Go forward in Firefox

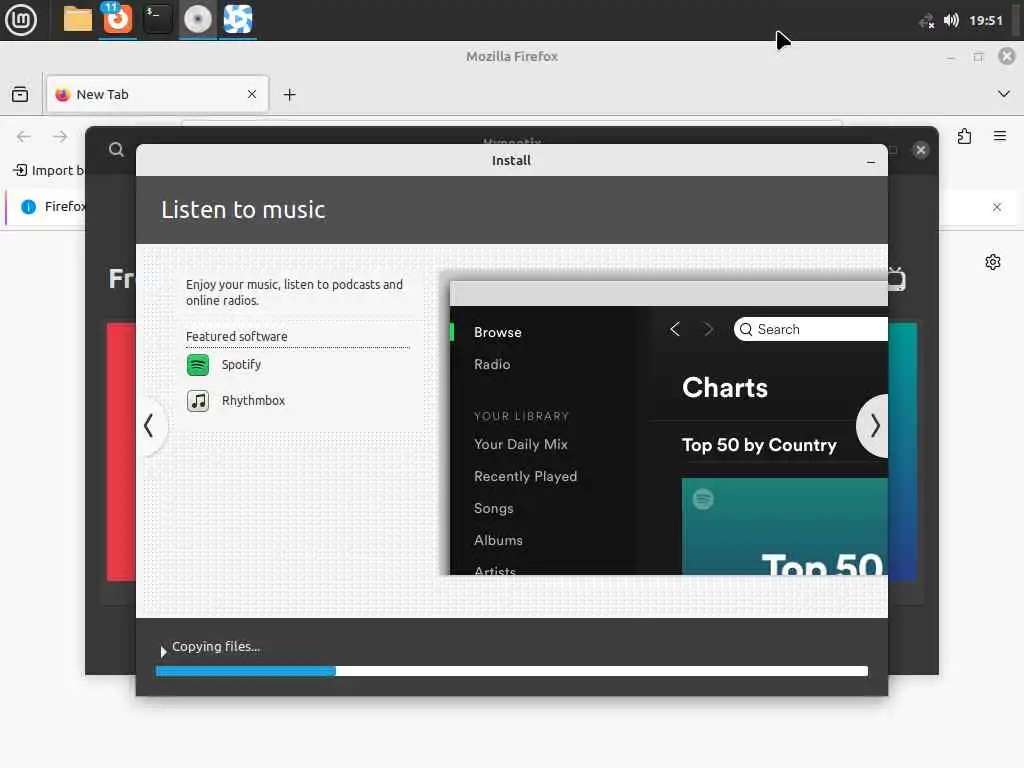pos(60,136)
